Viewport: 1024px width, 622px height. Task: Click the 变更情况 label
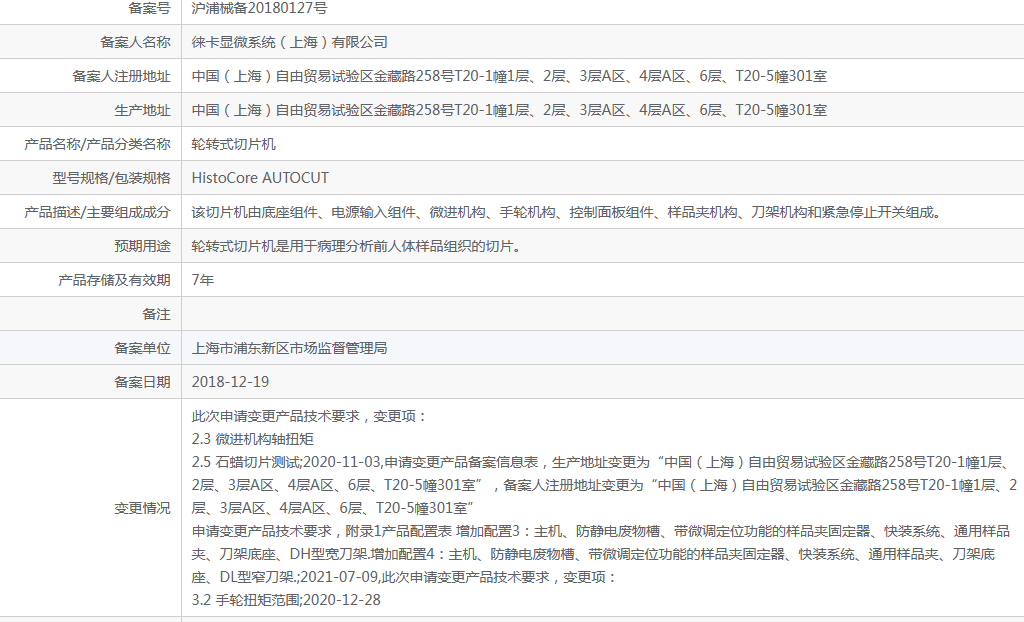point(142,508)
